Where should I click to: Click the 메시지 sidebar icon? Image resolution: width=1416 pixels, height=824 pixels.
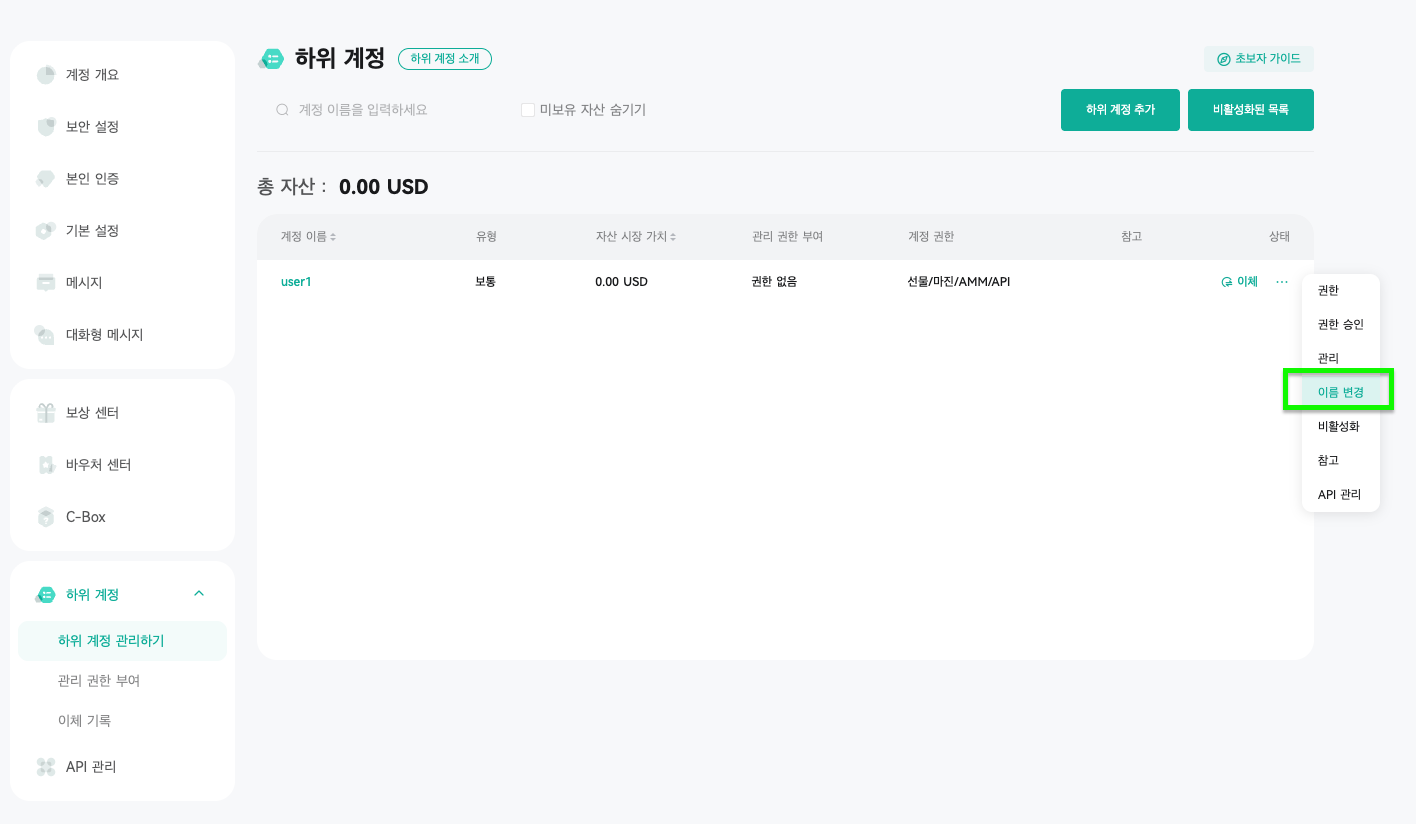[x=45, y=283]
